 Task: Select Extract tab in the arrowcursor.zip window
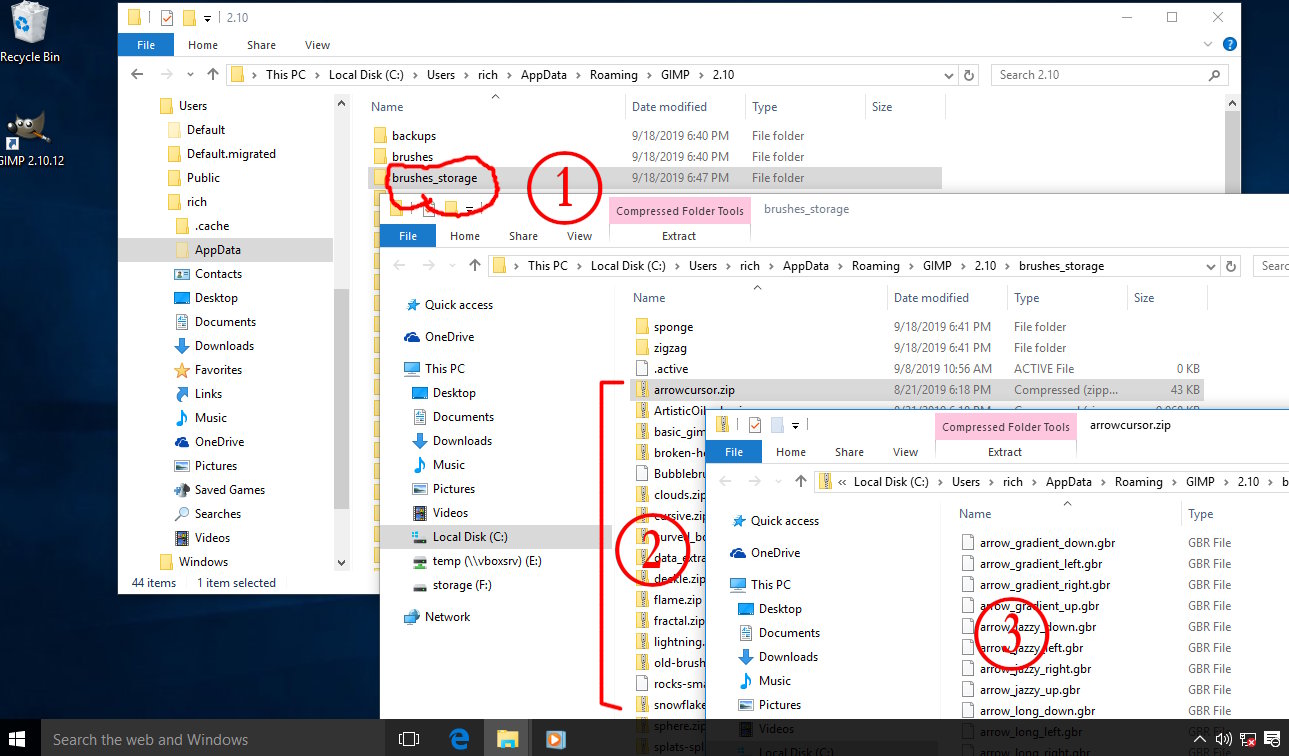[1005, 452]
